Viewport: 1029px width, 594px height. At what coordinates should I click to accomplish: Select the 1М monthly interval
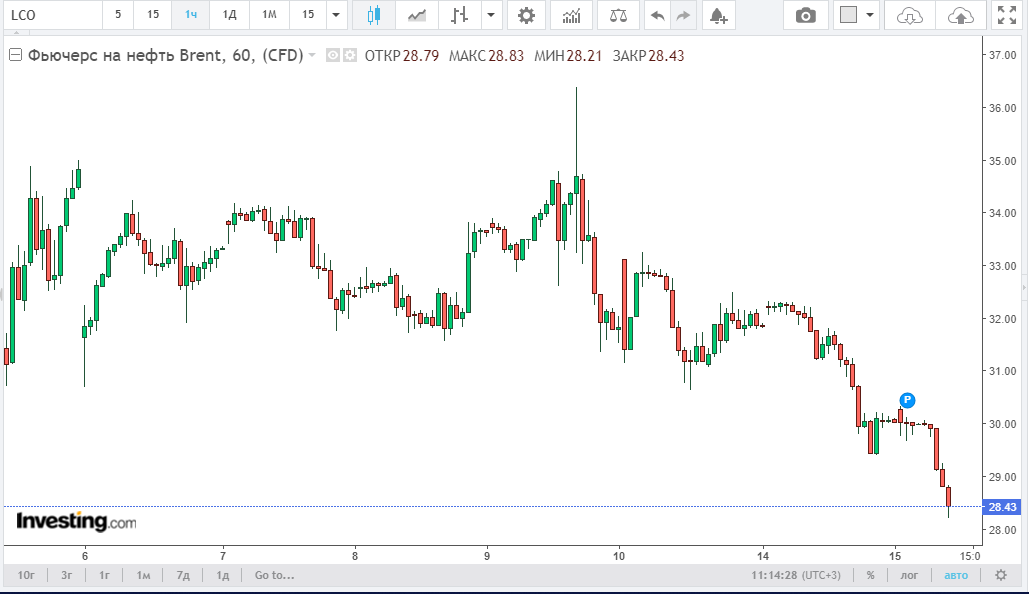point(270,14)
